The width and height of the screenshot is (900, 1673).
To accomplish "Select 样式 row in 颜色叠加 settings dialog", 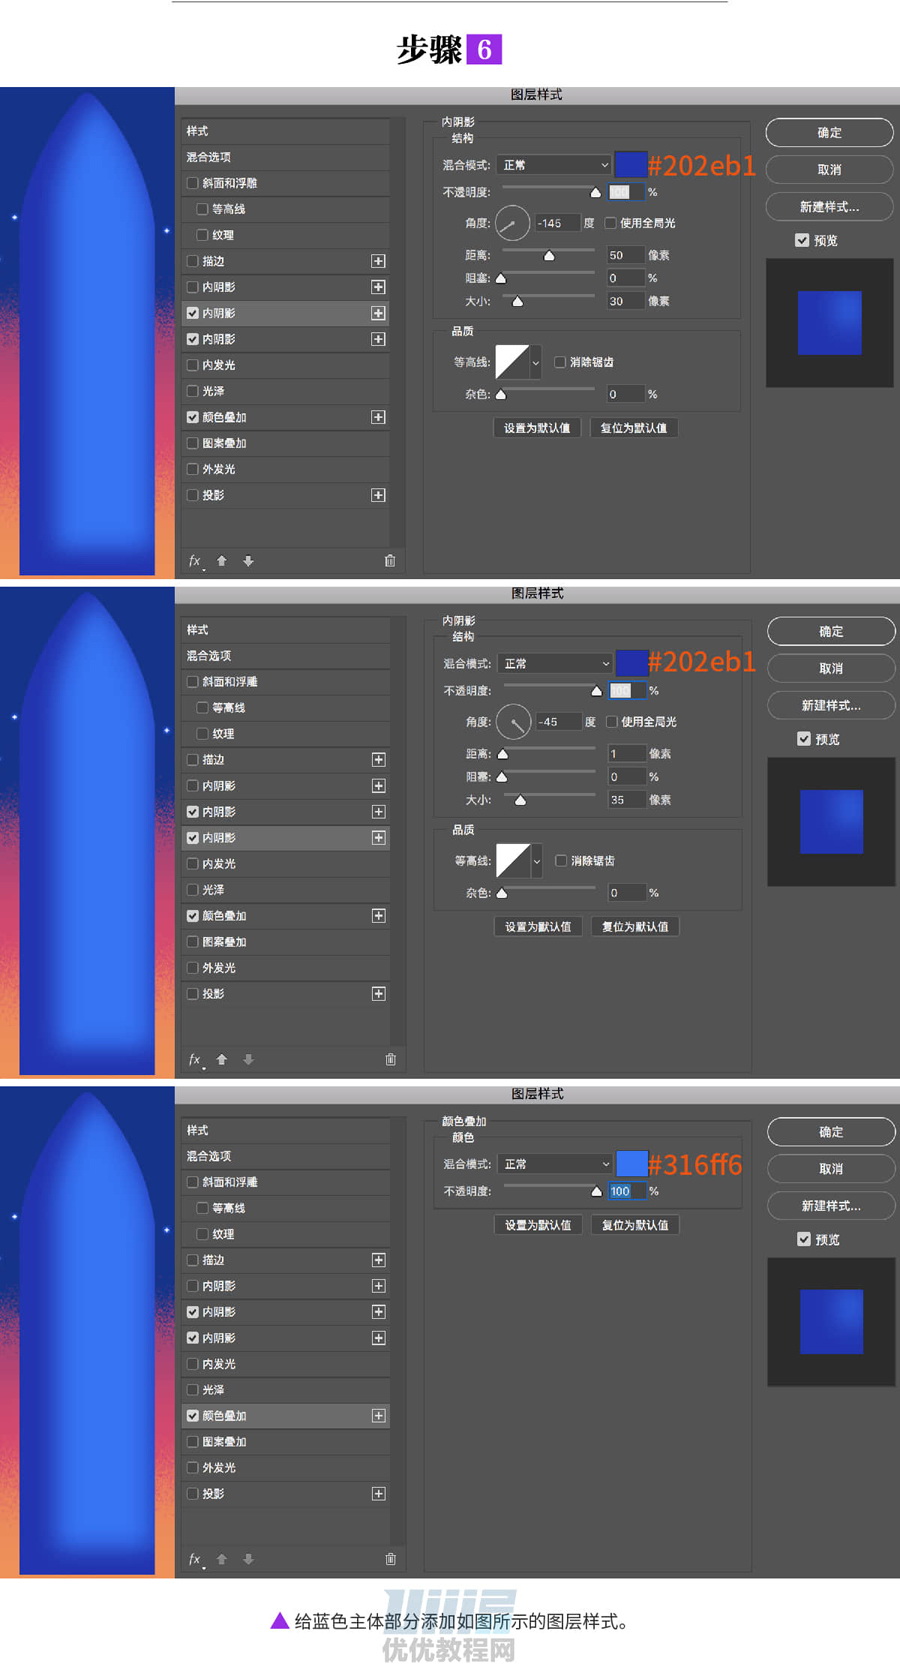I will (x=286, y=1130).
